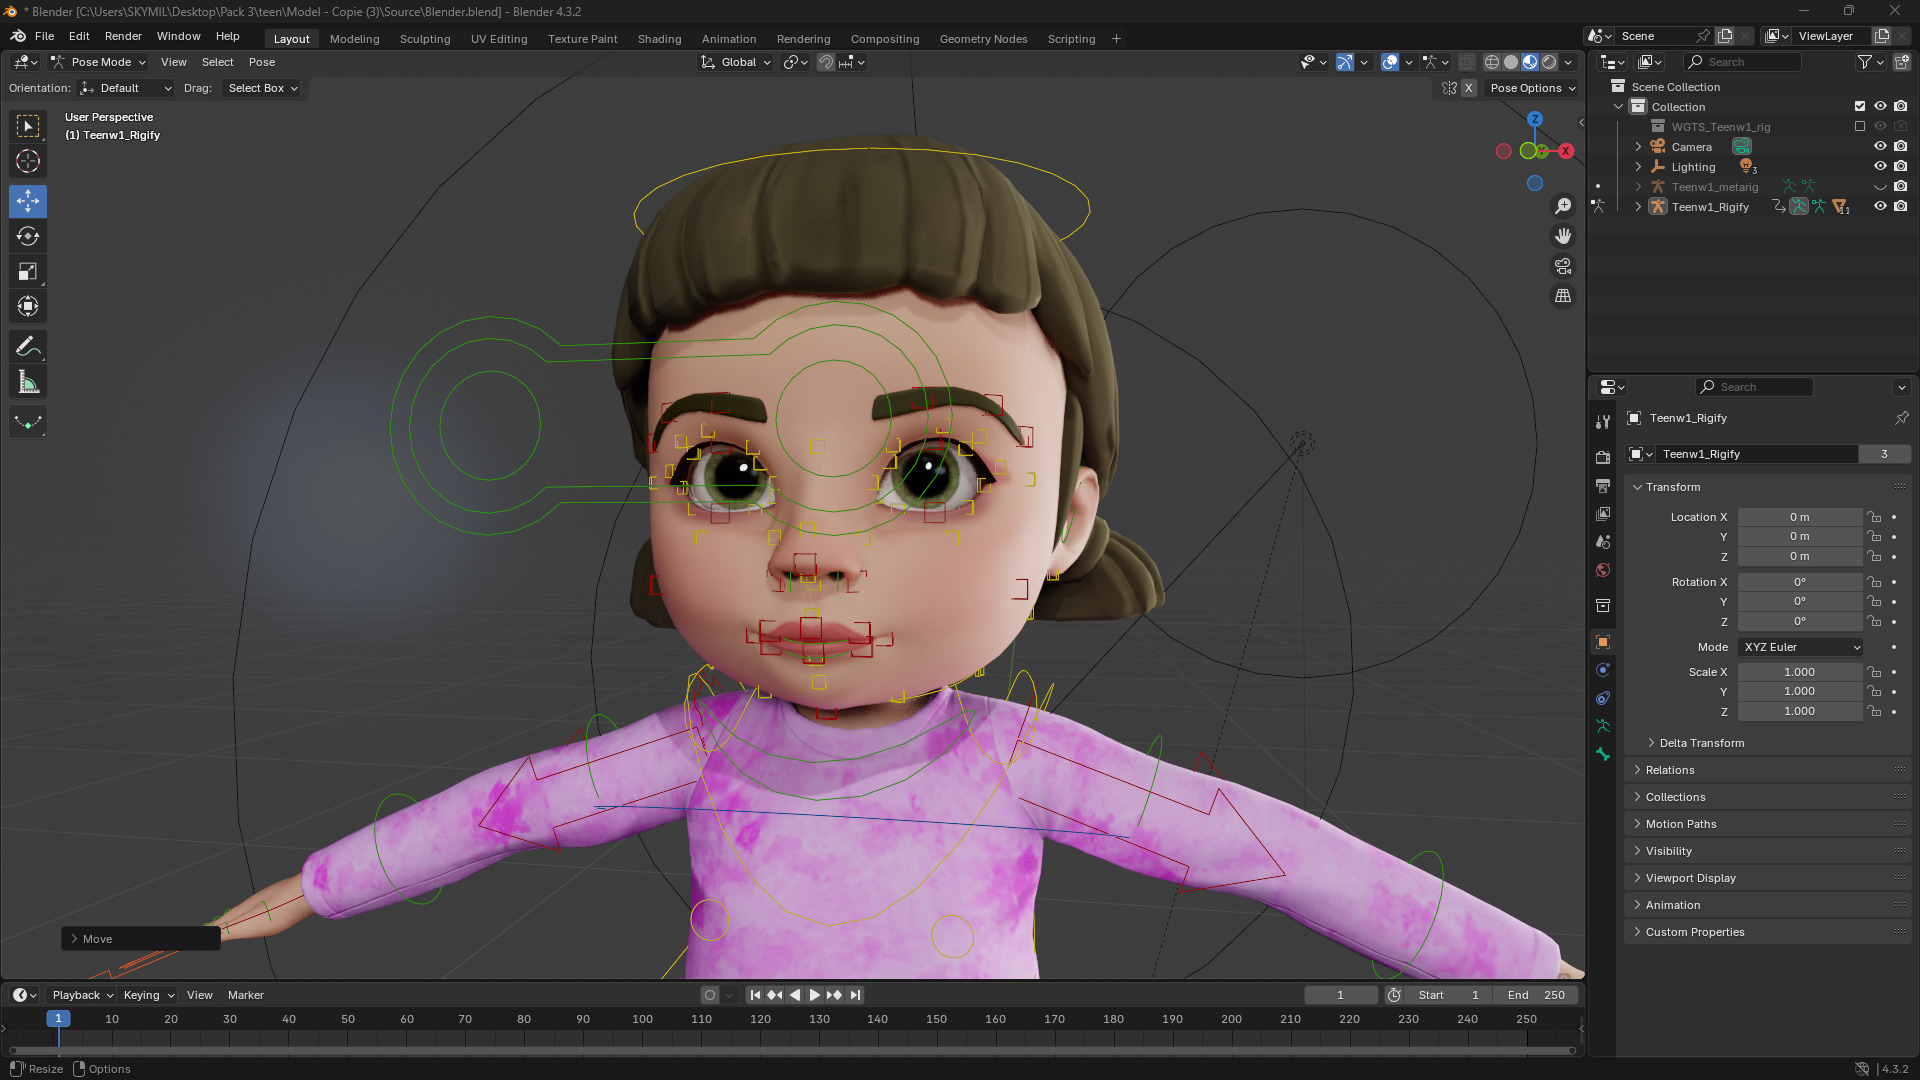Select the Breakdowner pose tool
The width and height of the screenshot is (1920, 1080).
point(28,422)
